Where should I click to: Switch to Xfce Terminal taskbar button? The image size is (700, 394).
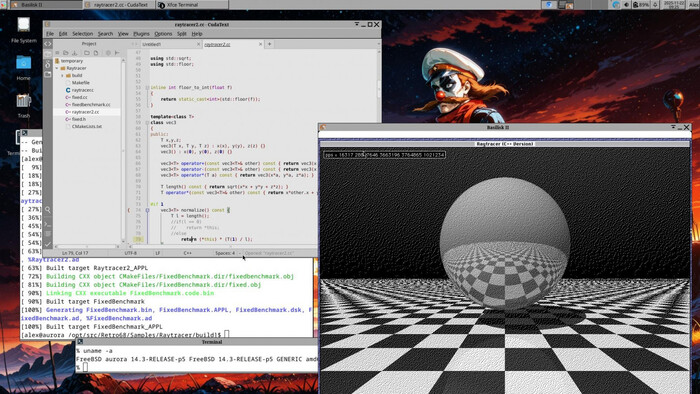point(192,5)
